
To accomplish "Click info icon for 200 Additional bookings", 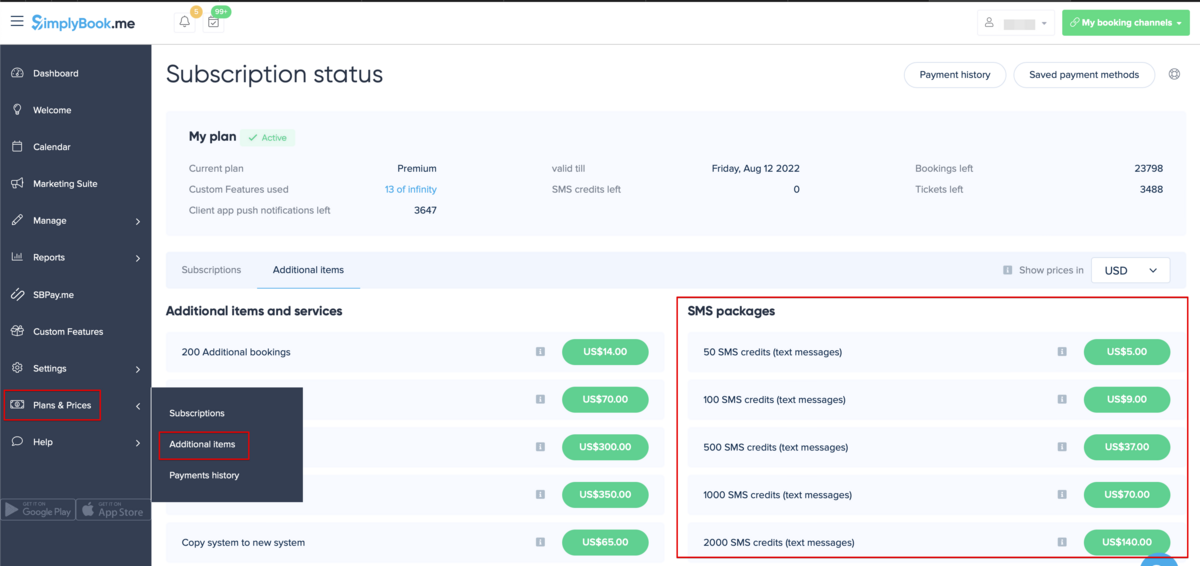I will (540, 352).
